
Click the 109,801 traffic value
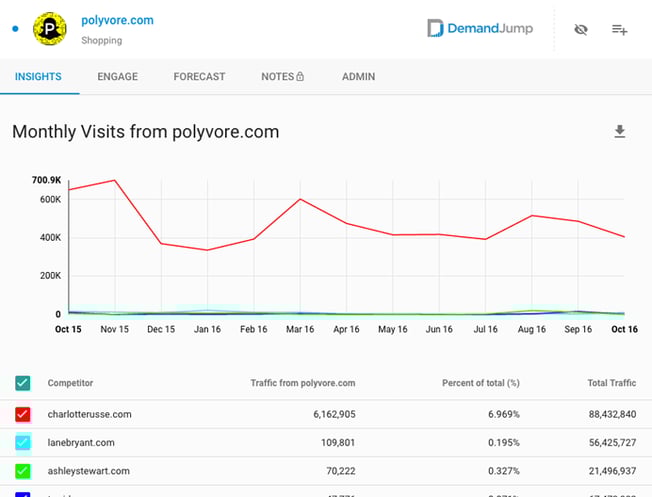[x=338, y=443]
